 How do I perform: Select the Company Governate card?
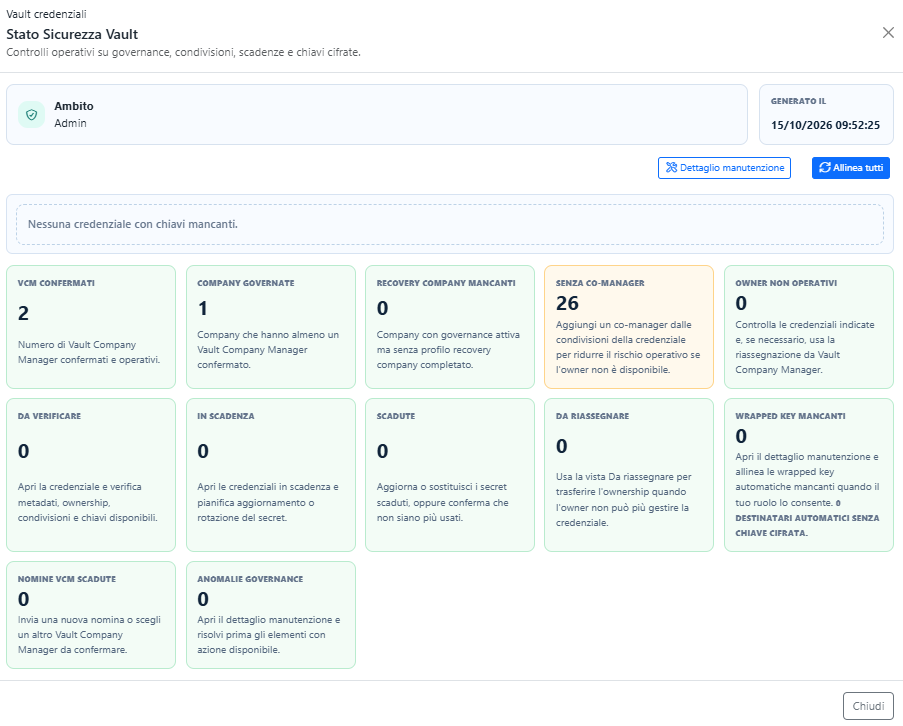point(271,327)
